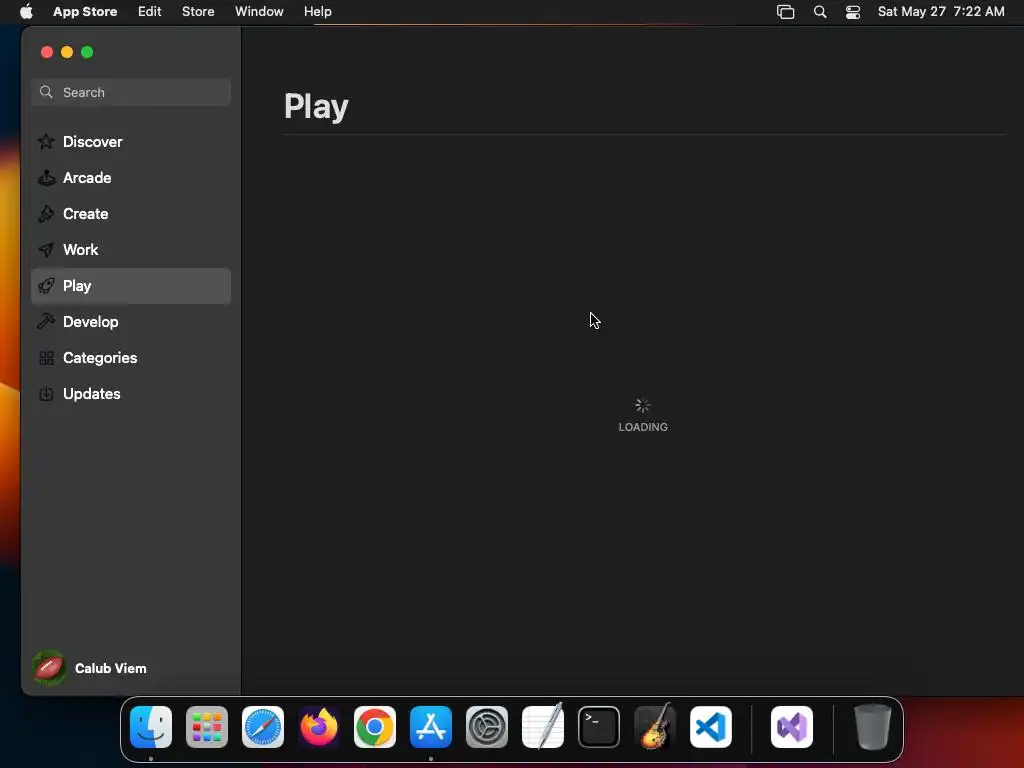Select the Arcade sidebar label
The height and width of the screenshot is (768, 1024).
pos(87,178)
